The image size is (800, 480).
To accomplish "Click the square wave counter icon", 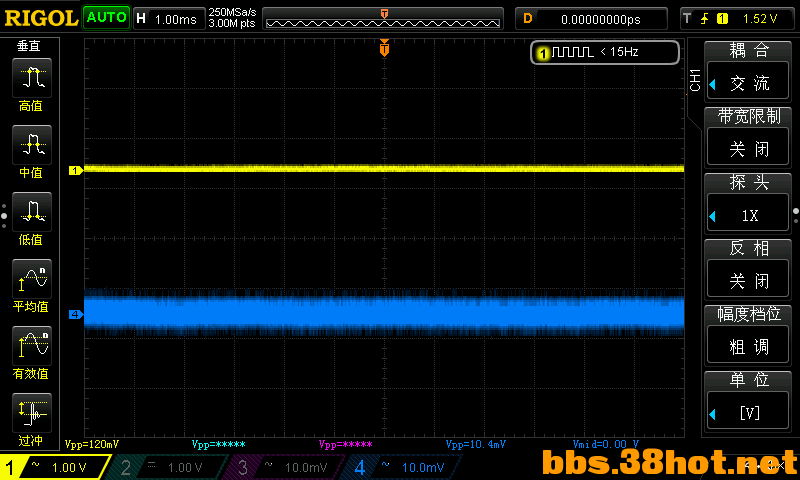I will pyautogui.click(x=572, y=52).
